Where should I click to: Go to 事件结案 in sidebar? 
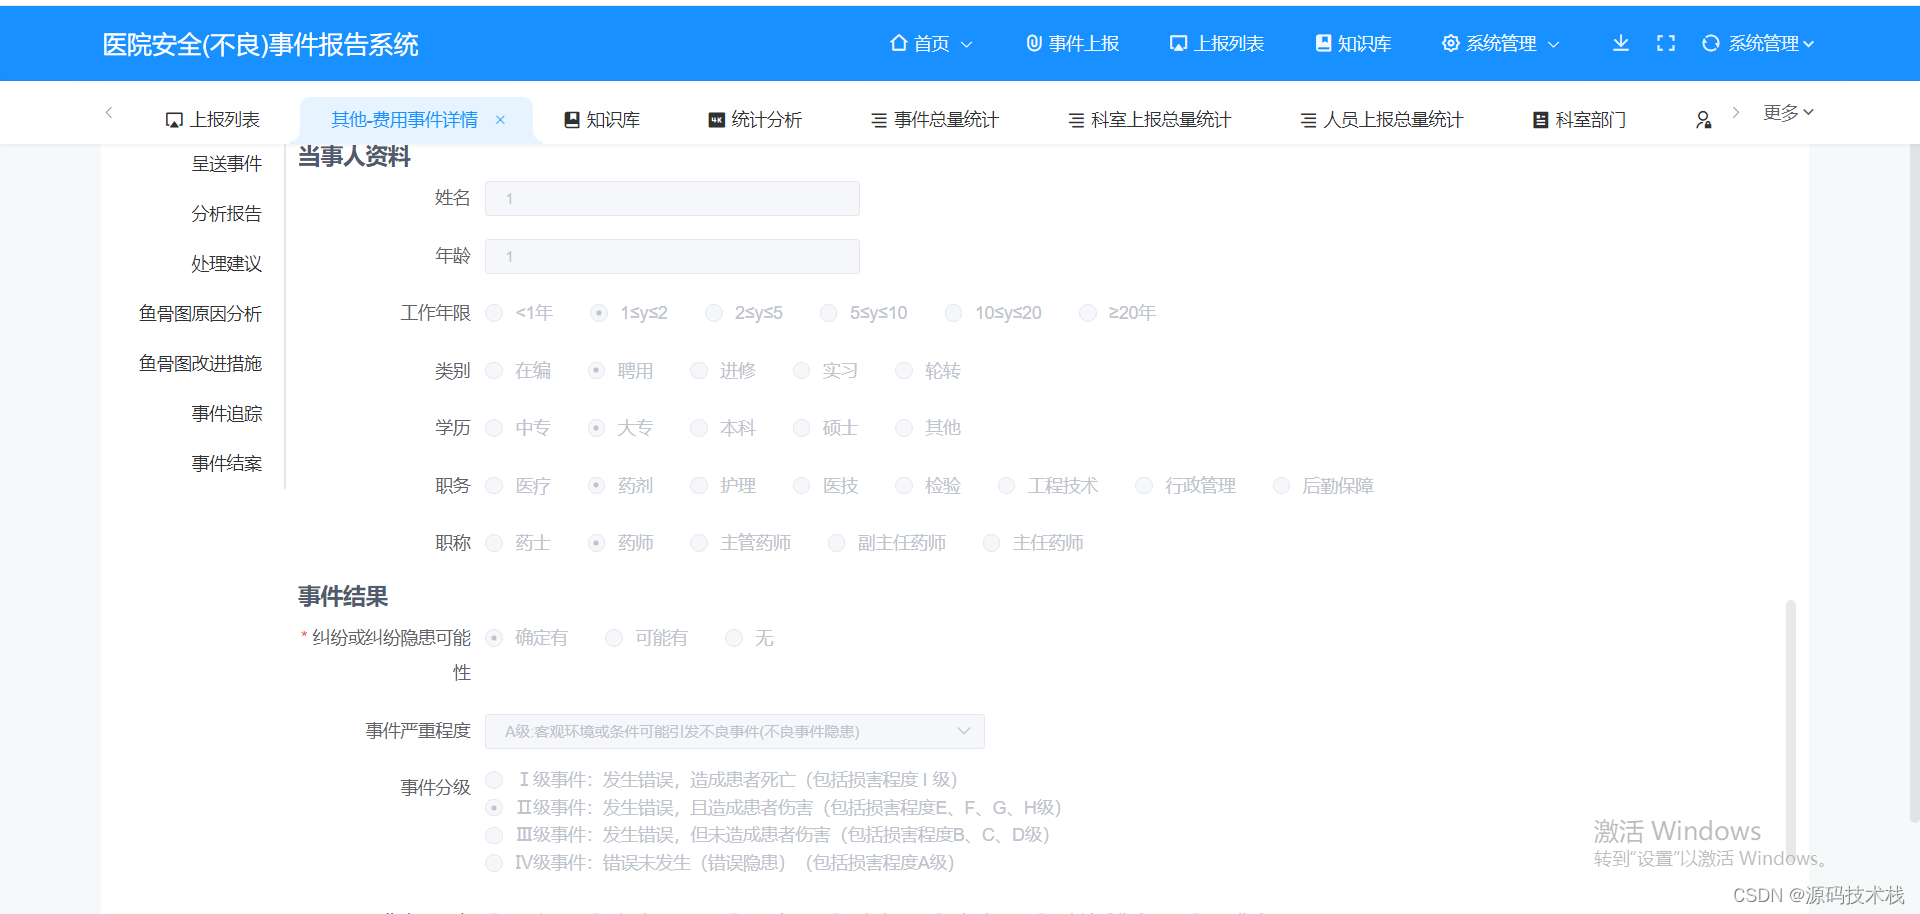tap(227, 464)
